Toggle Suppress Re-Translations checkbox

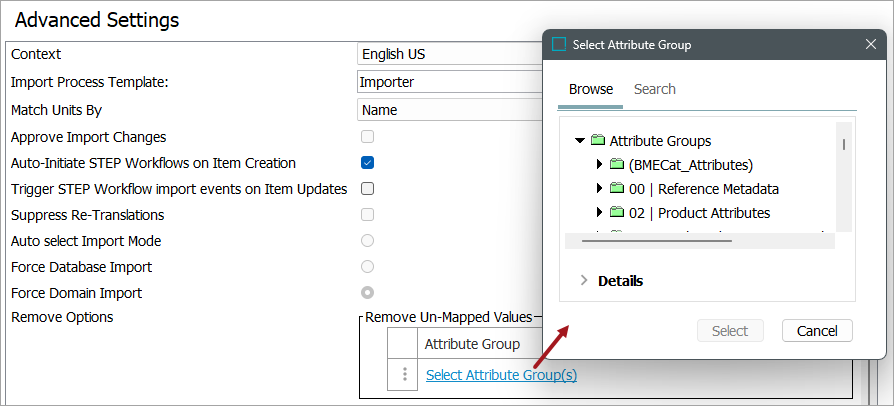(x=368, y=215)
